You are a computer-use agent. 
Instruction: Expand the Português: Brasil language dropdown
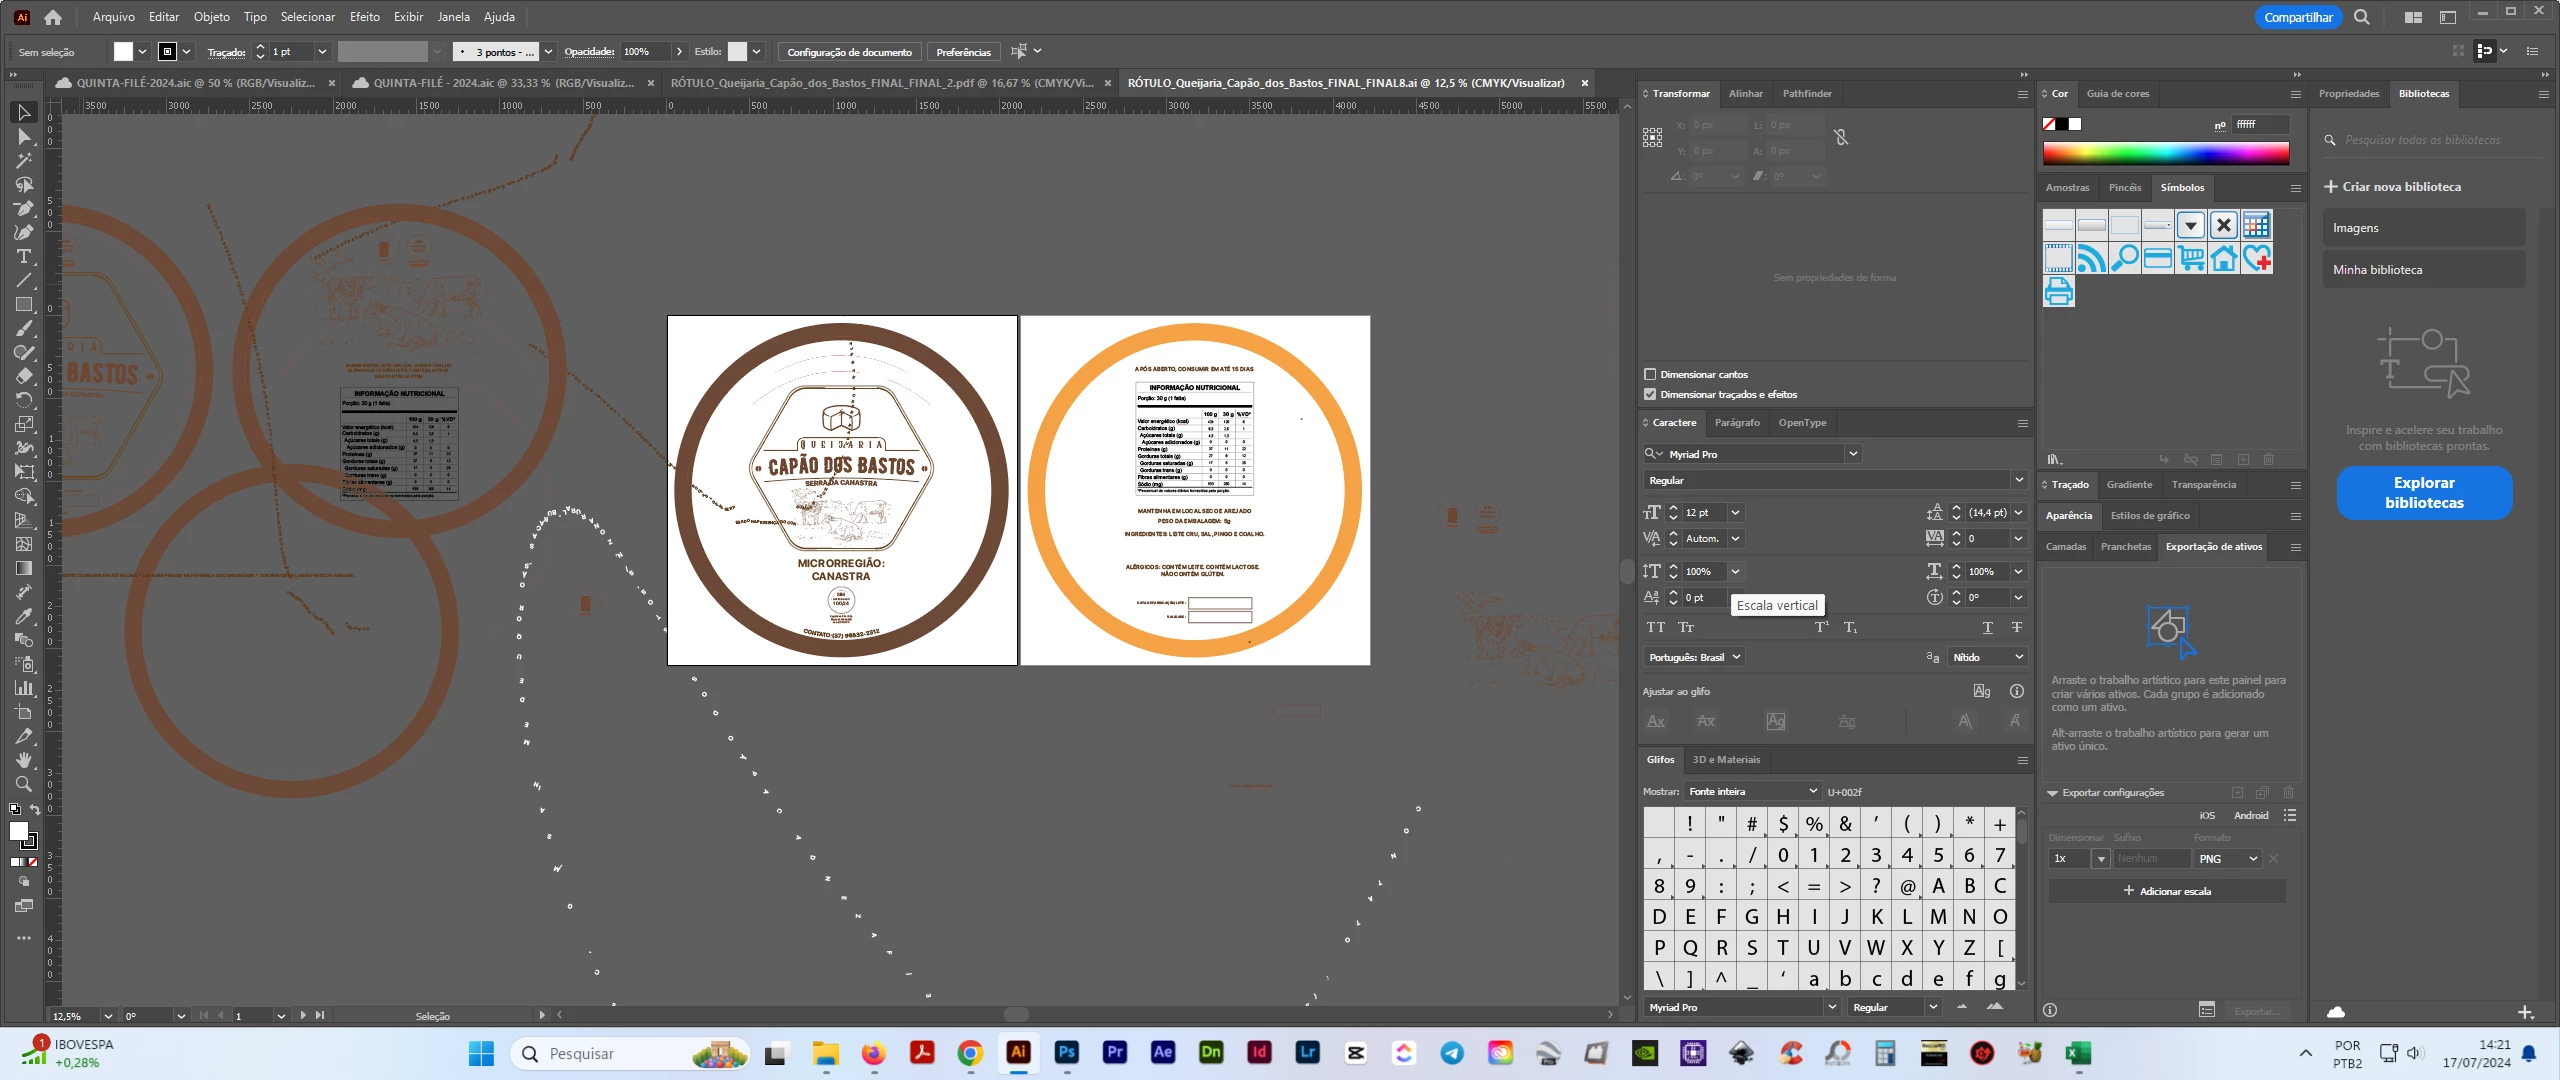[1736, 657]
